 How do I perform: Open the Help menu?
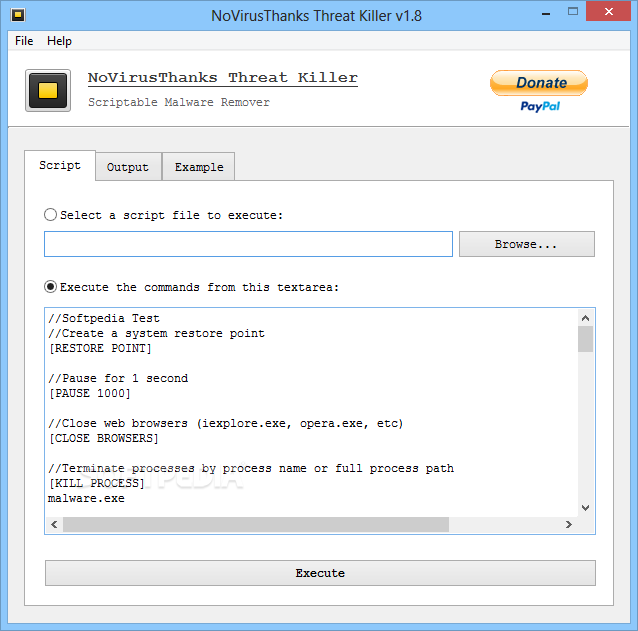59,41
